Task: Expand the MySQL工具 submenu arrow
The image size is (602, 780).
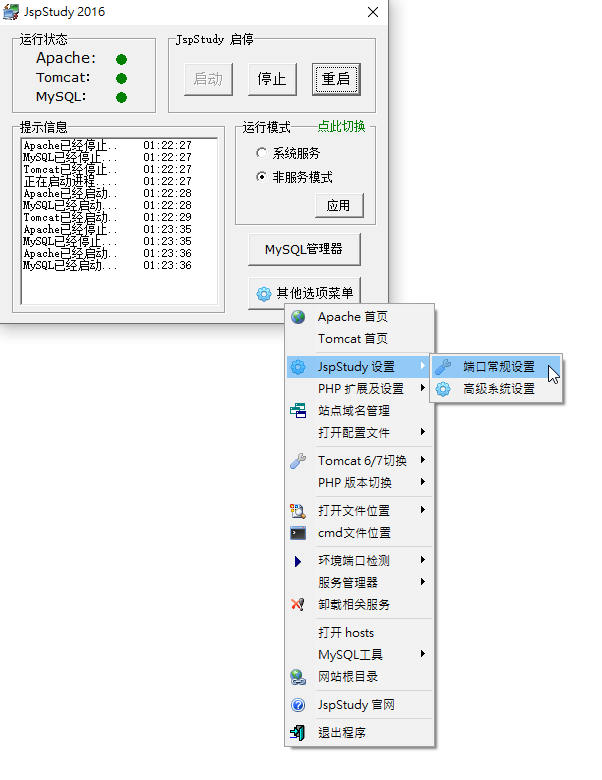Action: click(x=422, y=654)
